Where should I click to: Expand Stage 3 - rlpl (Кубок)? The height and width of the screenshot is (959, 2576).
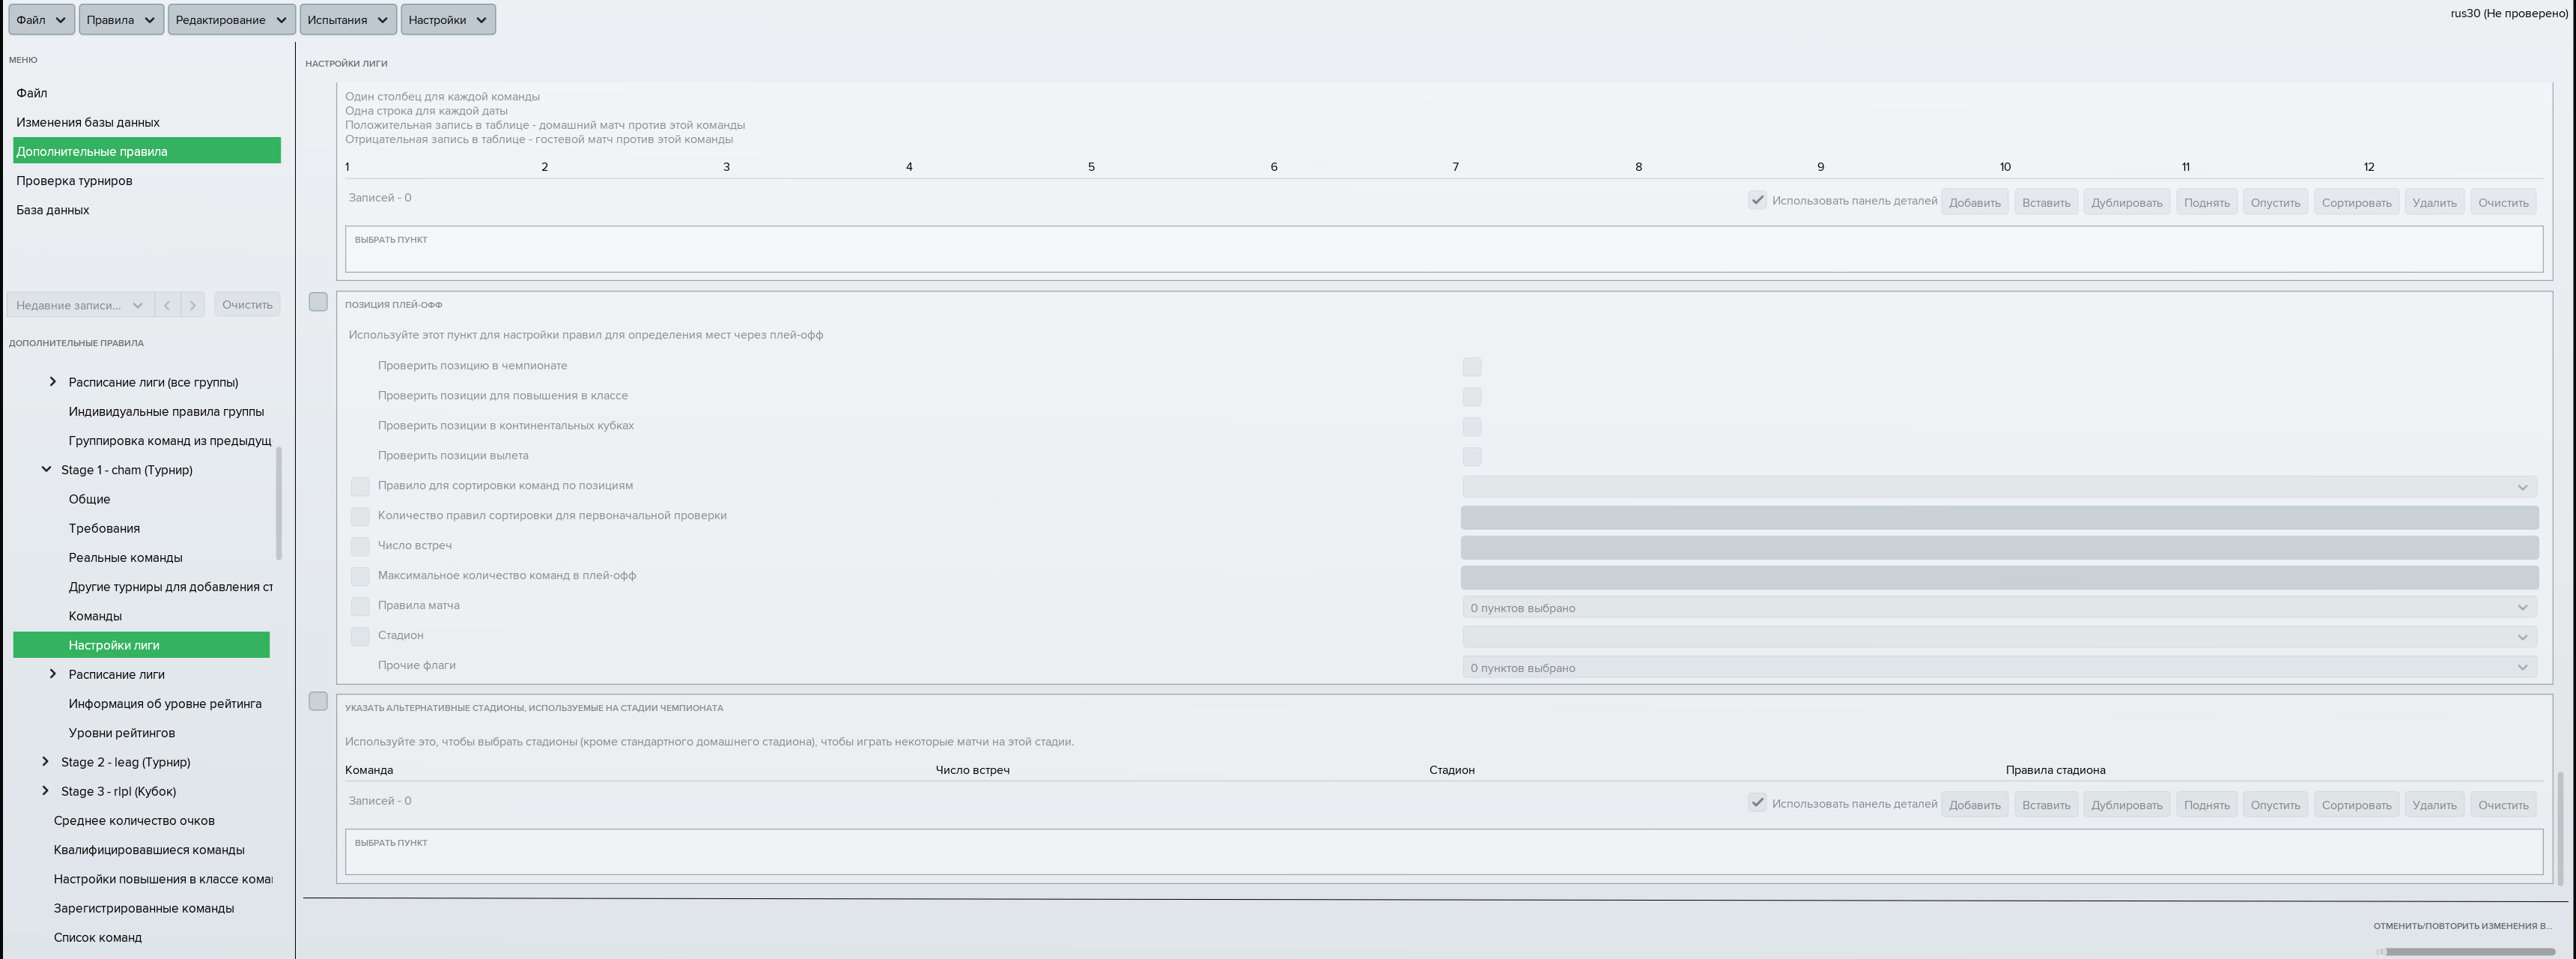[x=45, y=791]
